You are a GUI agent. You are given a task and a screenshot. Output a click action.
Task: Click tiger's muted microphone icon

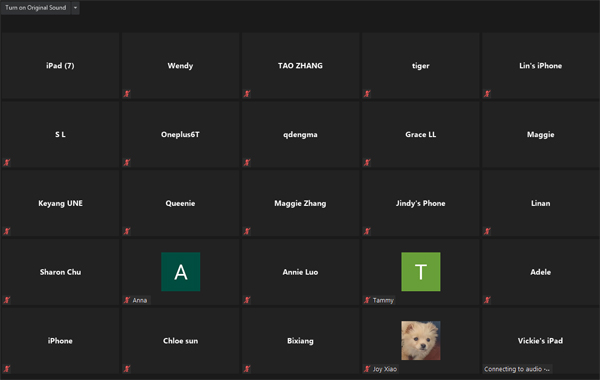coord(367,94)
